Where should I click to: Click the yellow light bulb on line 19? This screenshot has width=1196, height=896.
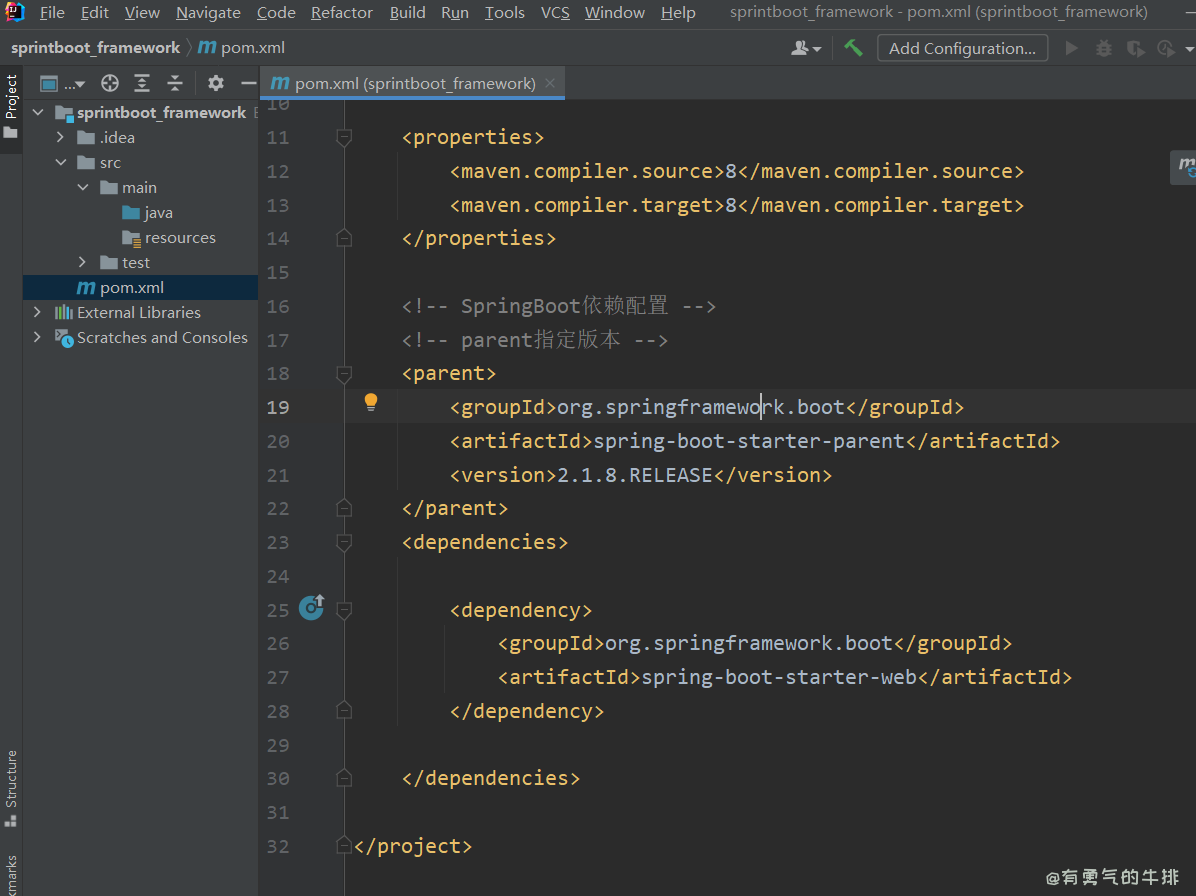click(x=371, y=402)
